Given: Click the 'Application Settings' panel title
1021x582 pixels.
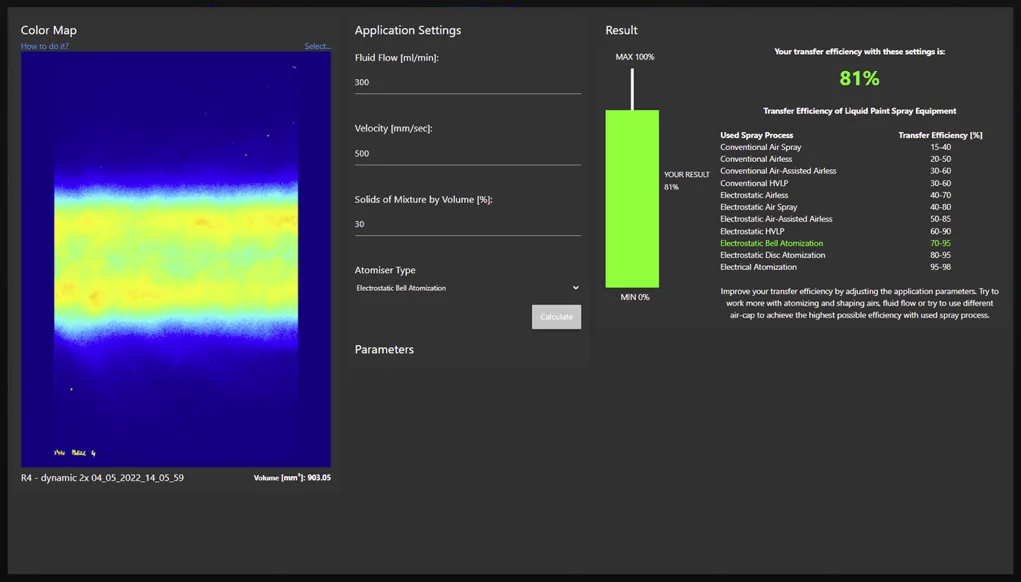Looking at the screenshot, I should [408, 31].
